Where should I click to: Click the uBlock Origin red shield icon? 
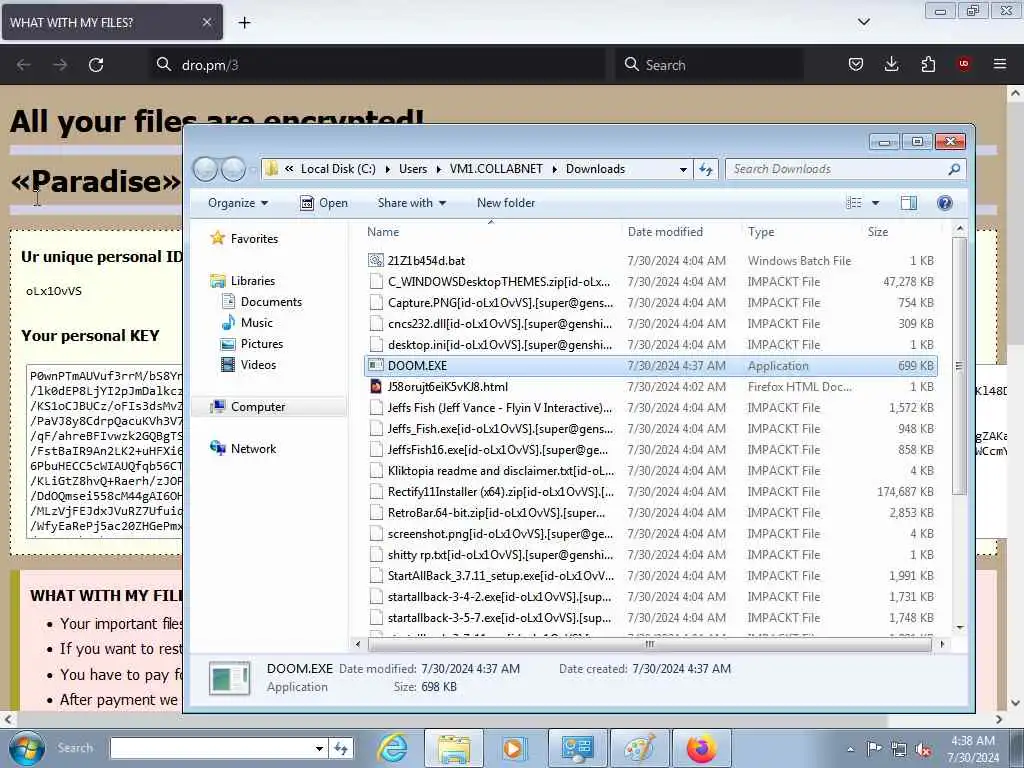(x=964, y=64)
